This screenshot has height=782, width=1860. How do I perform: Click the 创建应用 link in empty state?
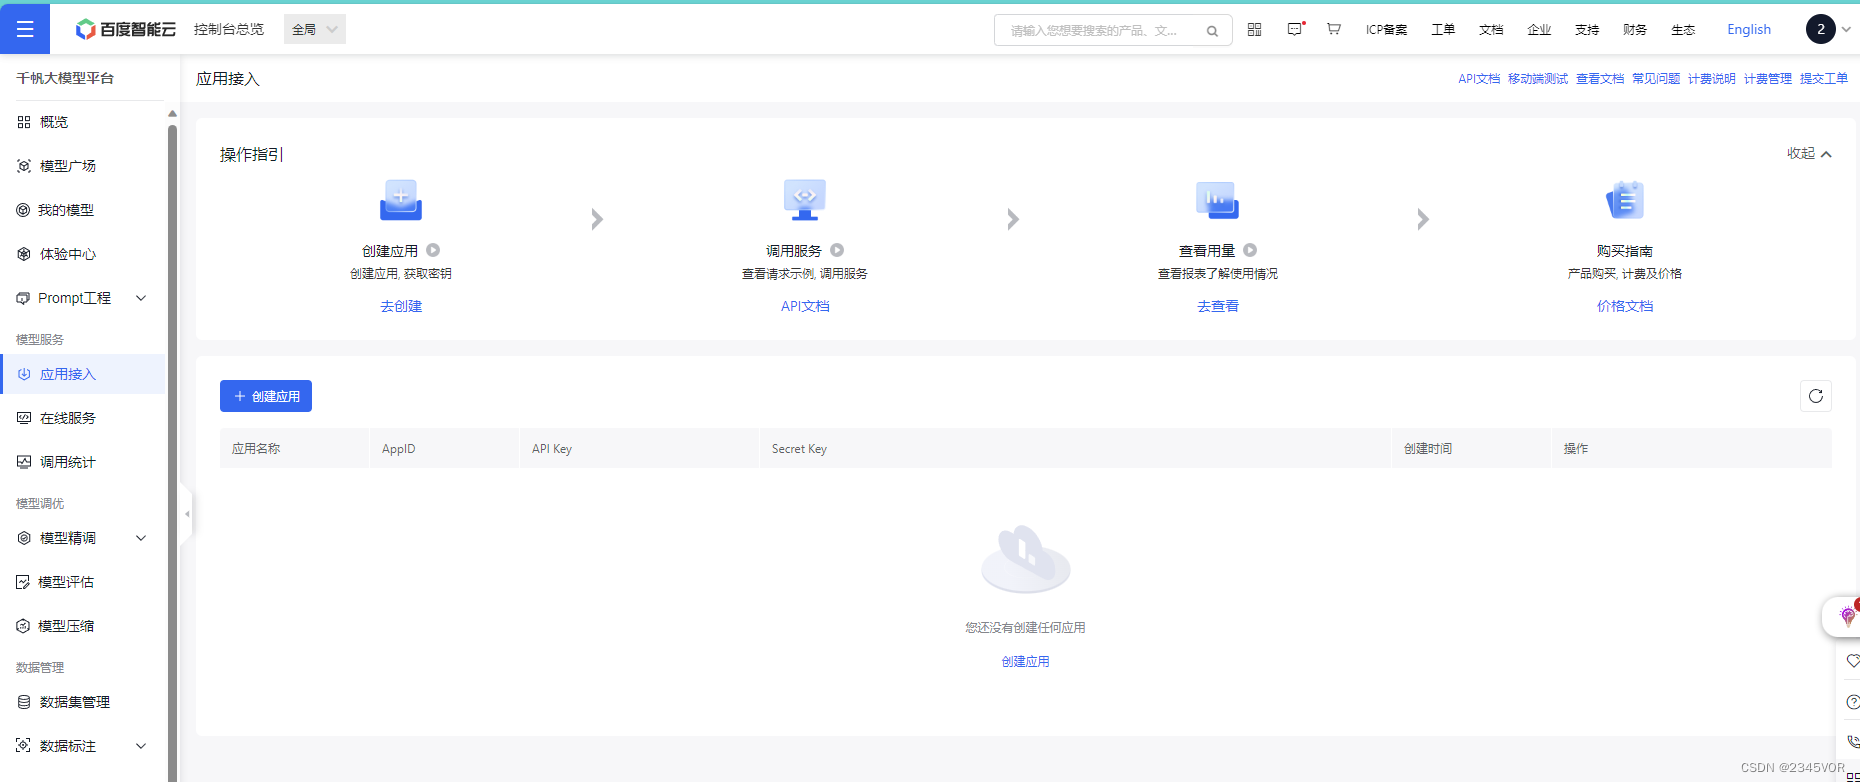[1026, 662]
